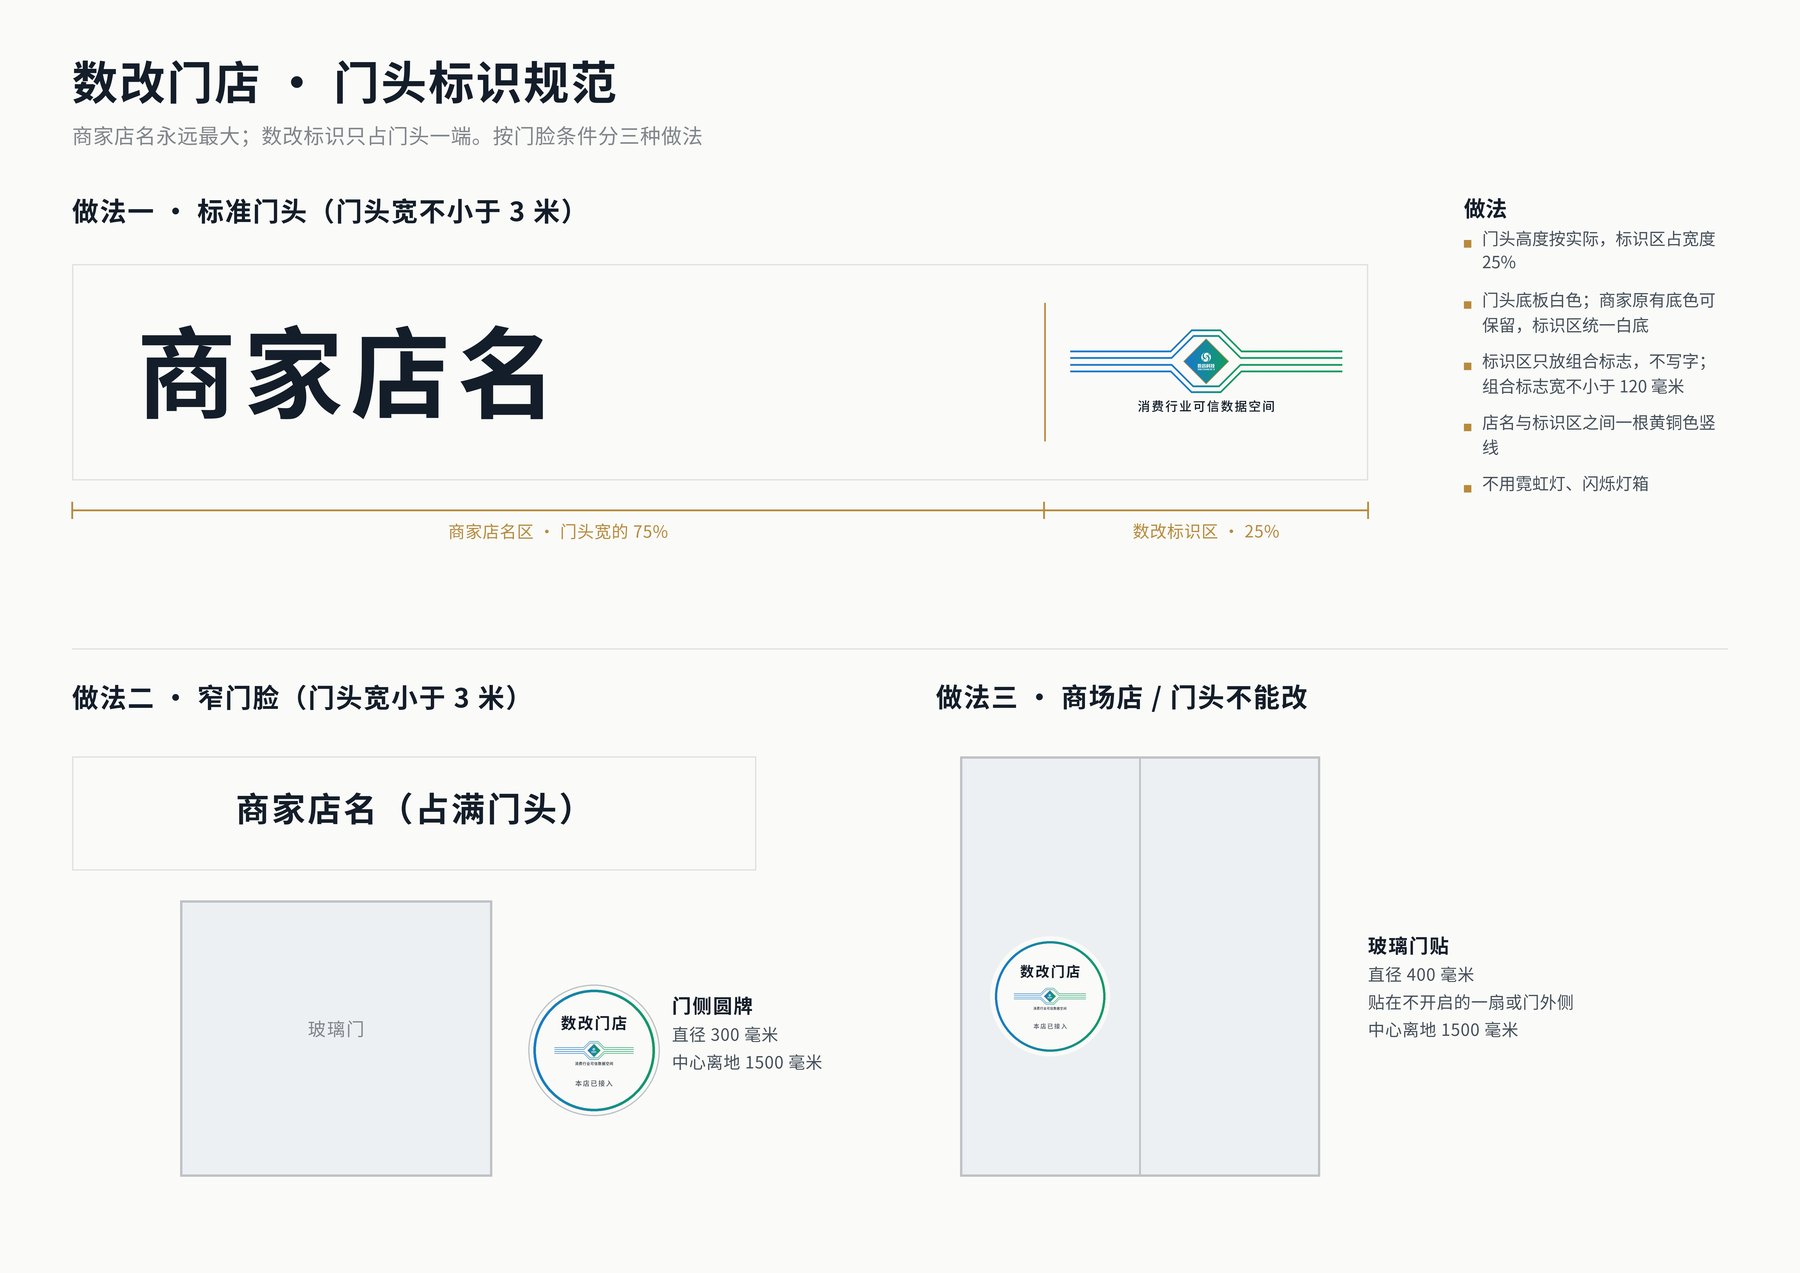Select the text 商家店名（占满门头）

pyautogui.click(x=408, y=809)
